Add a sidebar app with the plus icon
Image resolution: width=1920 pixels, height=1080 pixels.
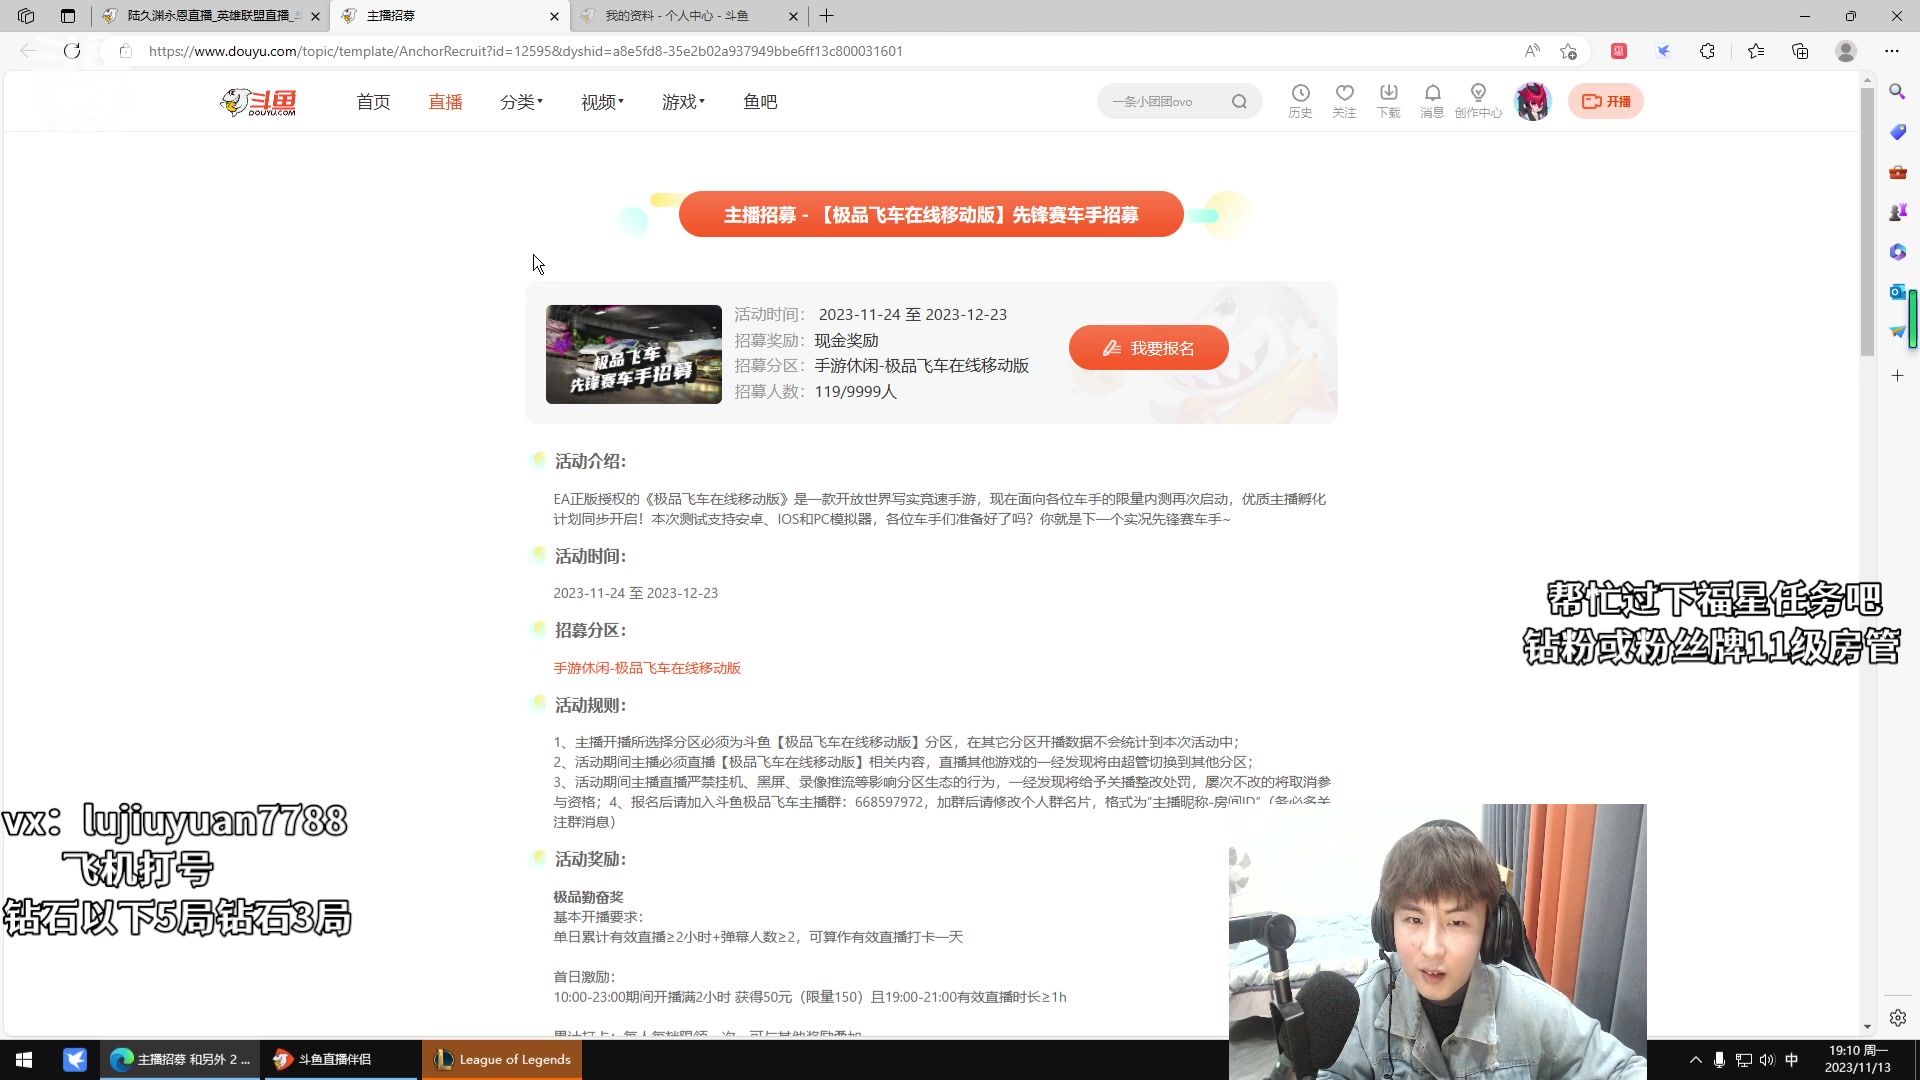pos(1897,376)
